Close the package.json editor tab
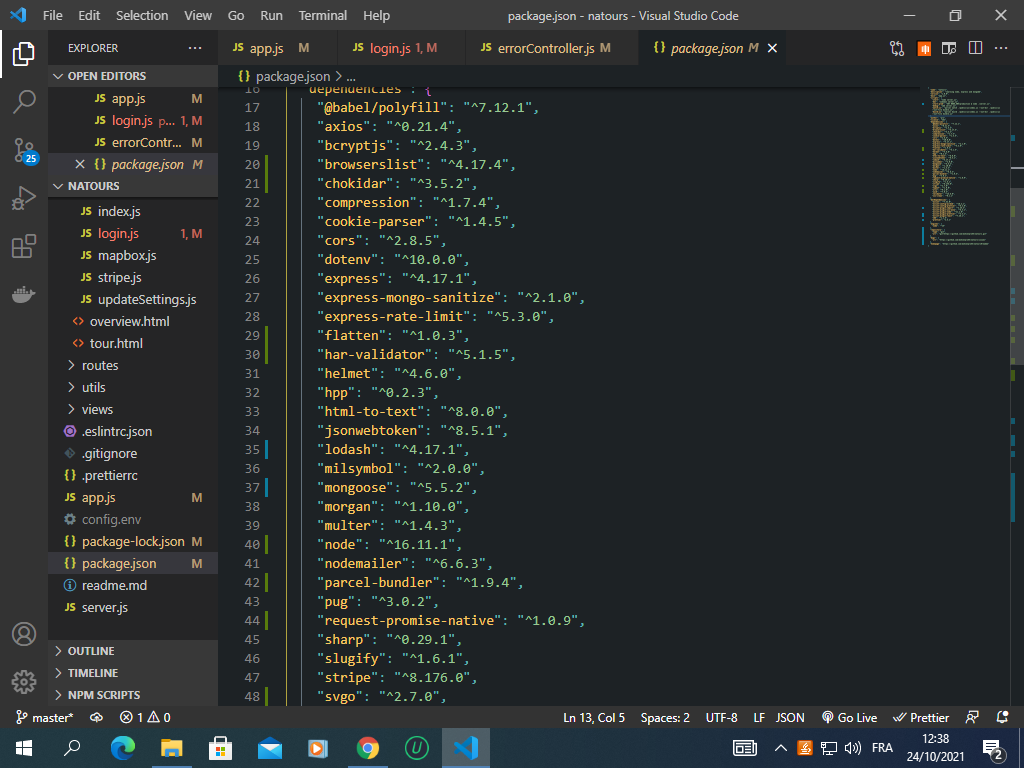The image size is (1024, 768). click(x=772, y=48)
